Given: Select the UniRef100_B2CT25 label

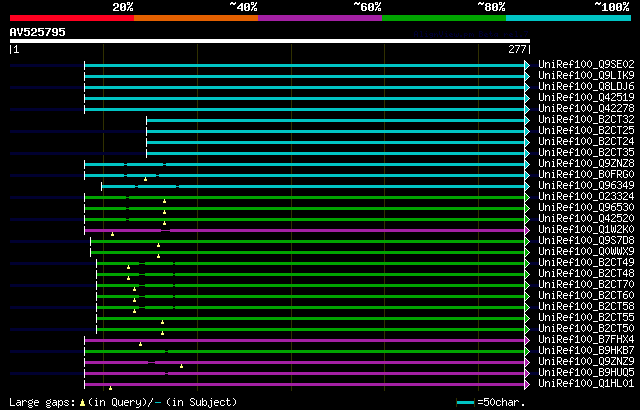Looking at the screenshot, I should tap(586, 131).
